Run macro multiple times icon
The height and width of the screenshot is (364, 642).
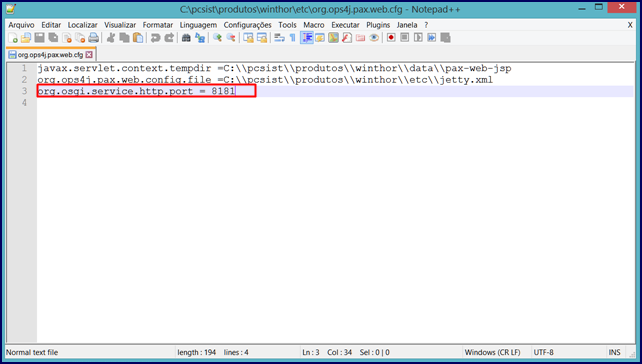pos(432,38)
